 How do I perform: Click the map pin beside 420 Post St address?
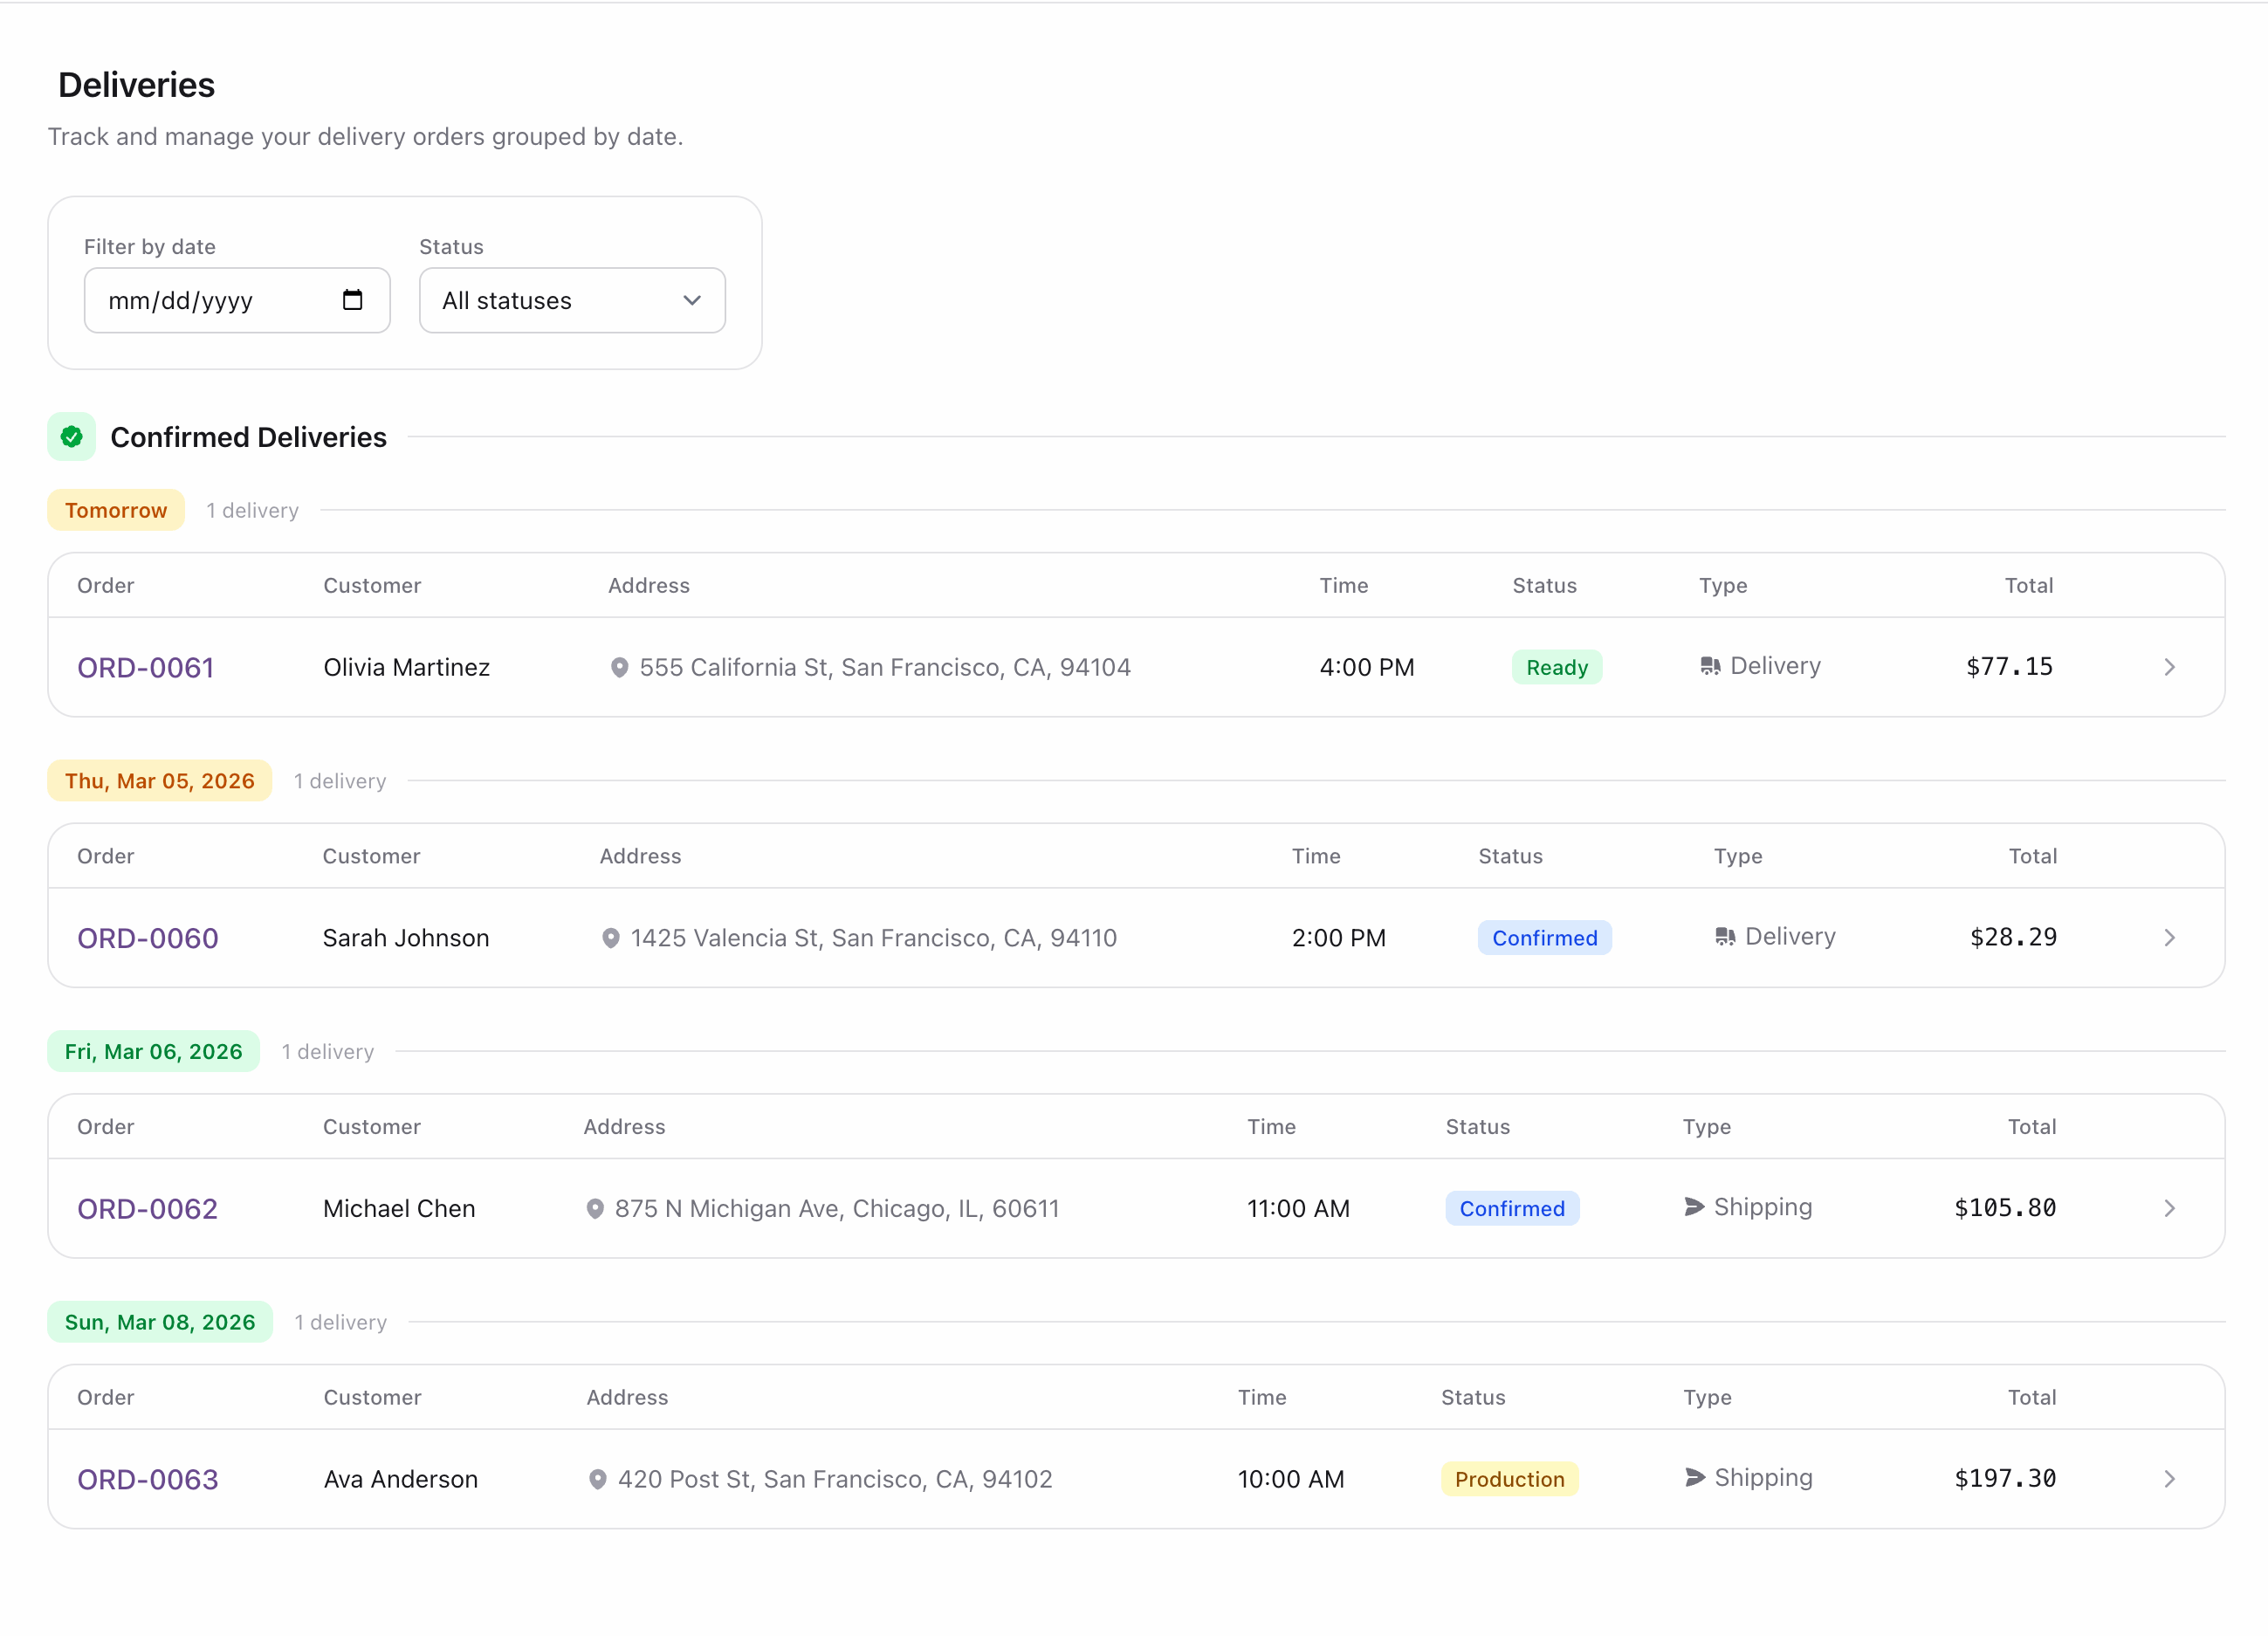click(x=598, y=1479)
